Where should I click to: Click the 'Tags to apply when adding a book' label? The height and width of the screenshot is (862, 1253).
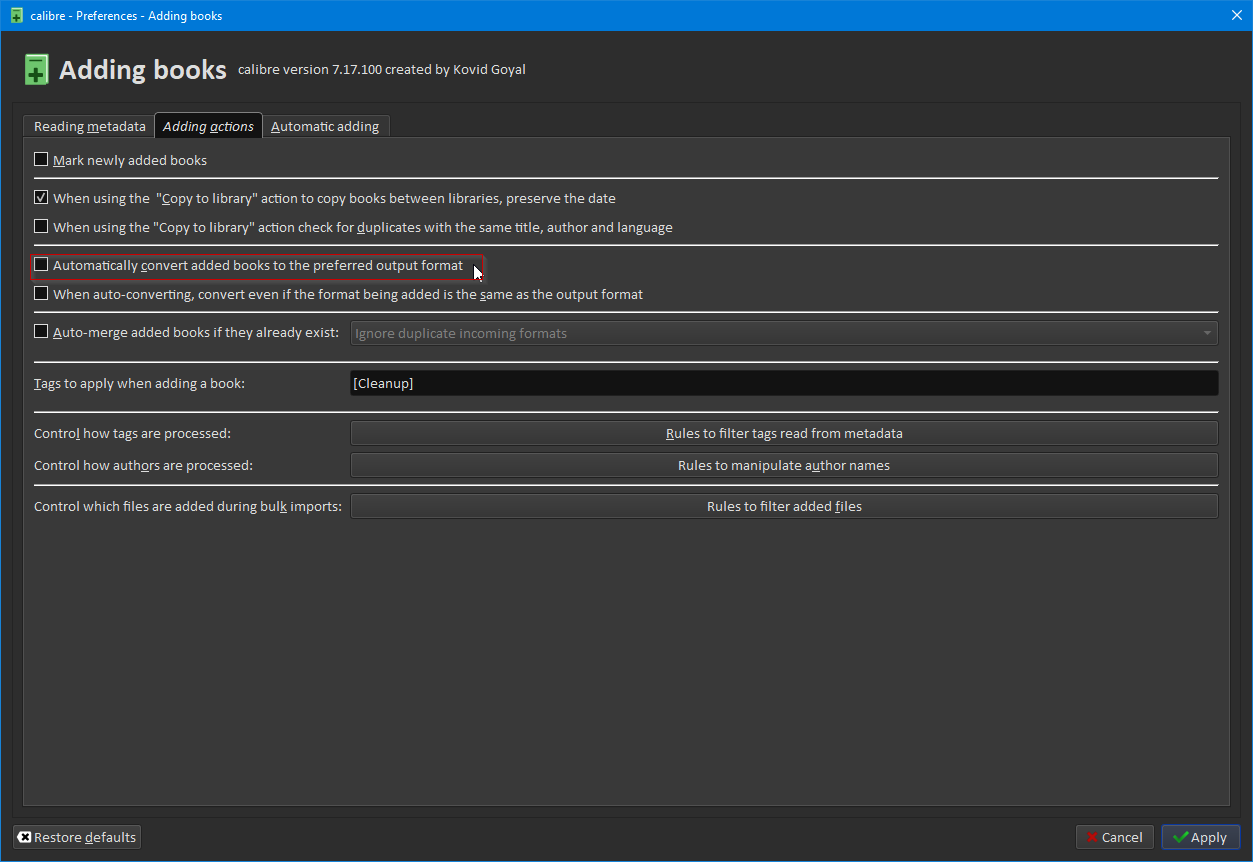tap(140, 383)
